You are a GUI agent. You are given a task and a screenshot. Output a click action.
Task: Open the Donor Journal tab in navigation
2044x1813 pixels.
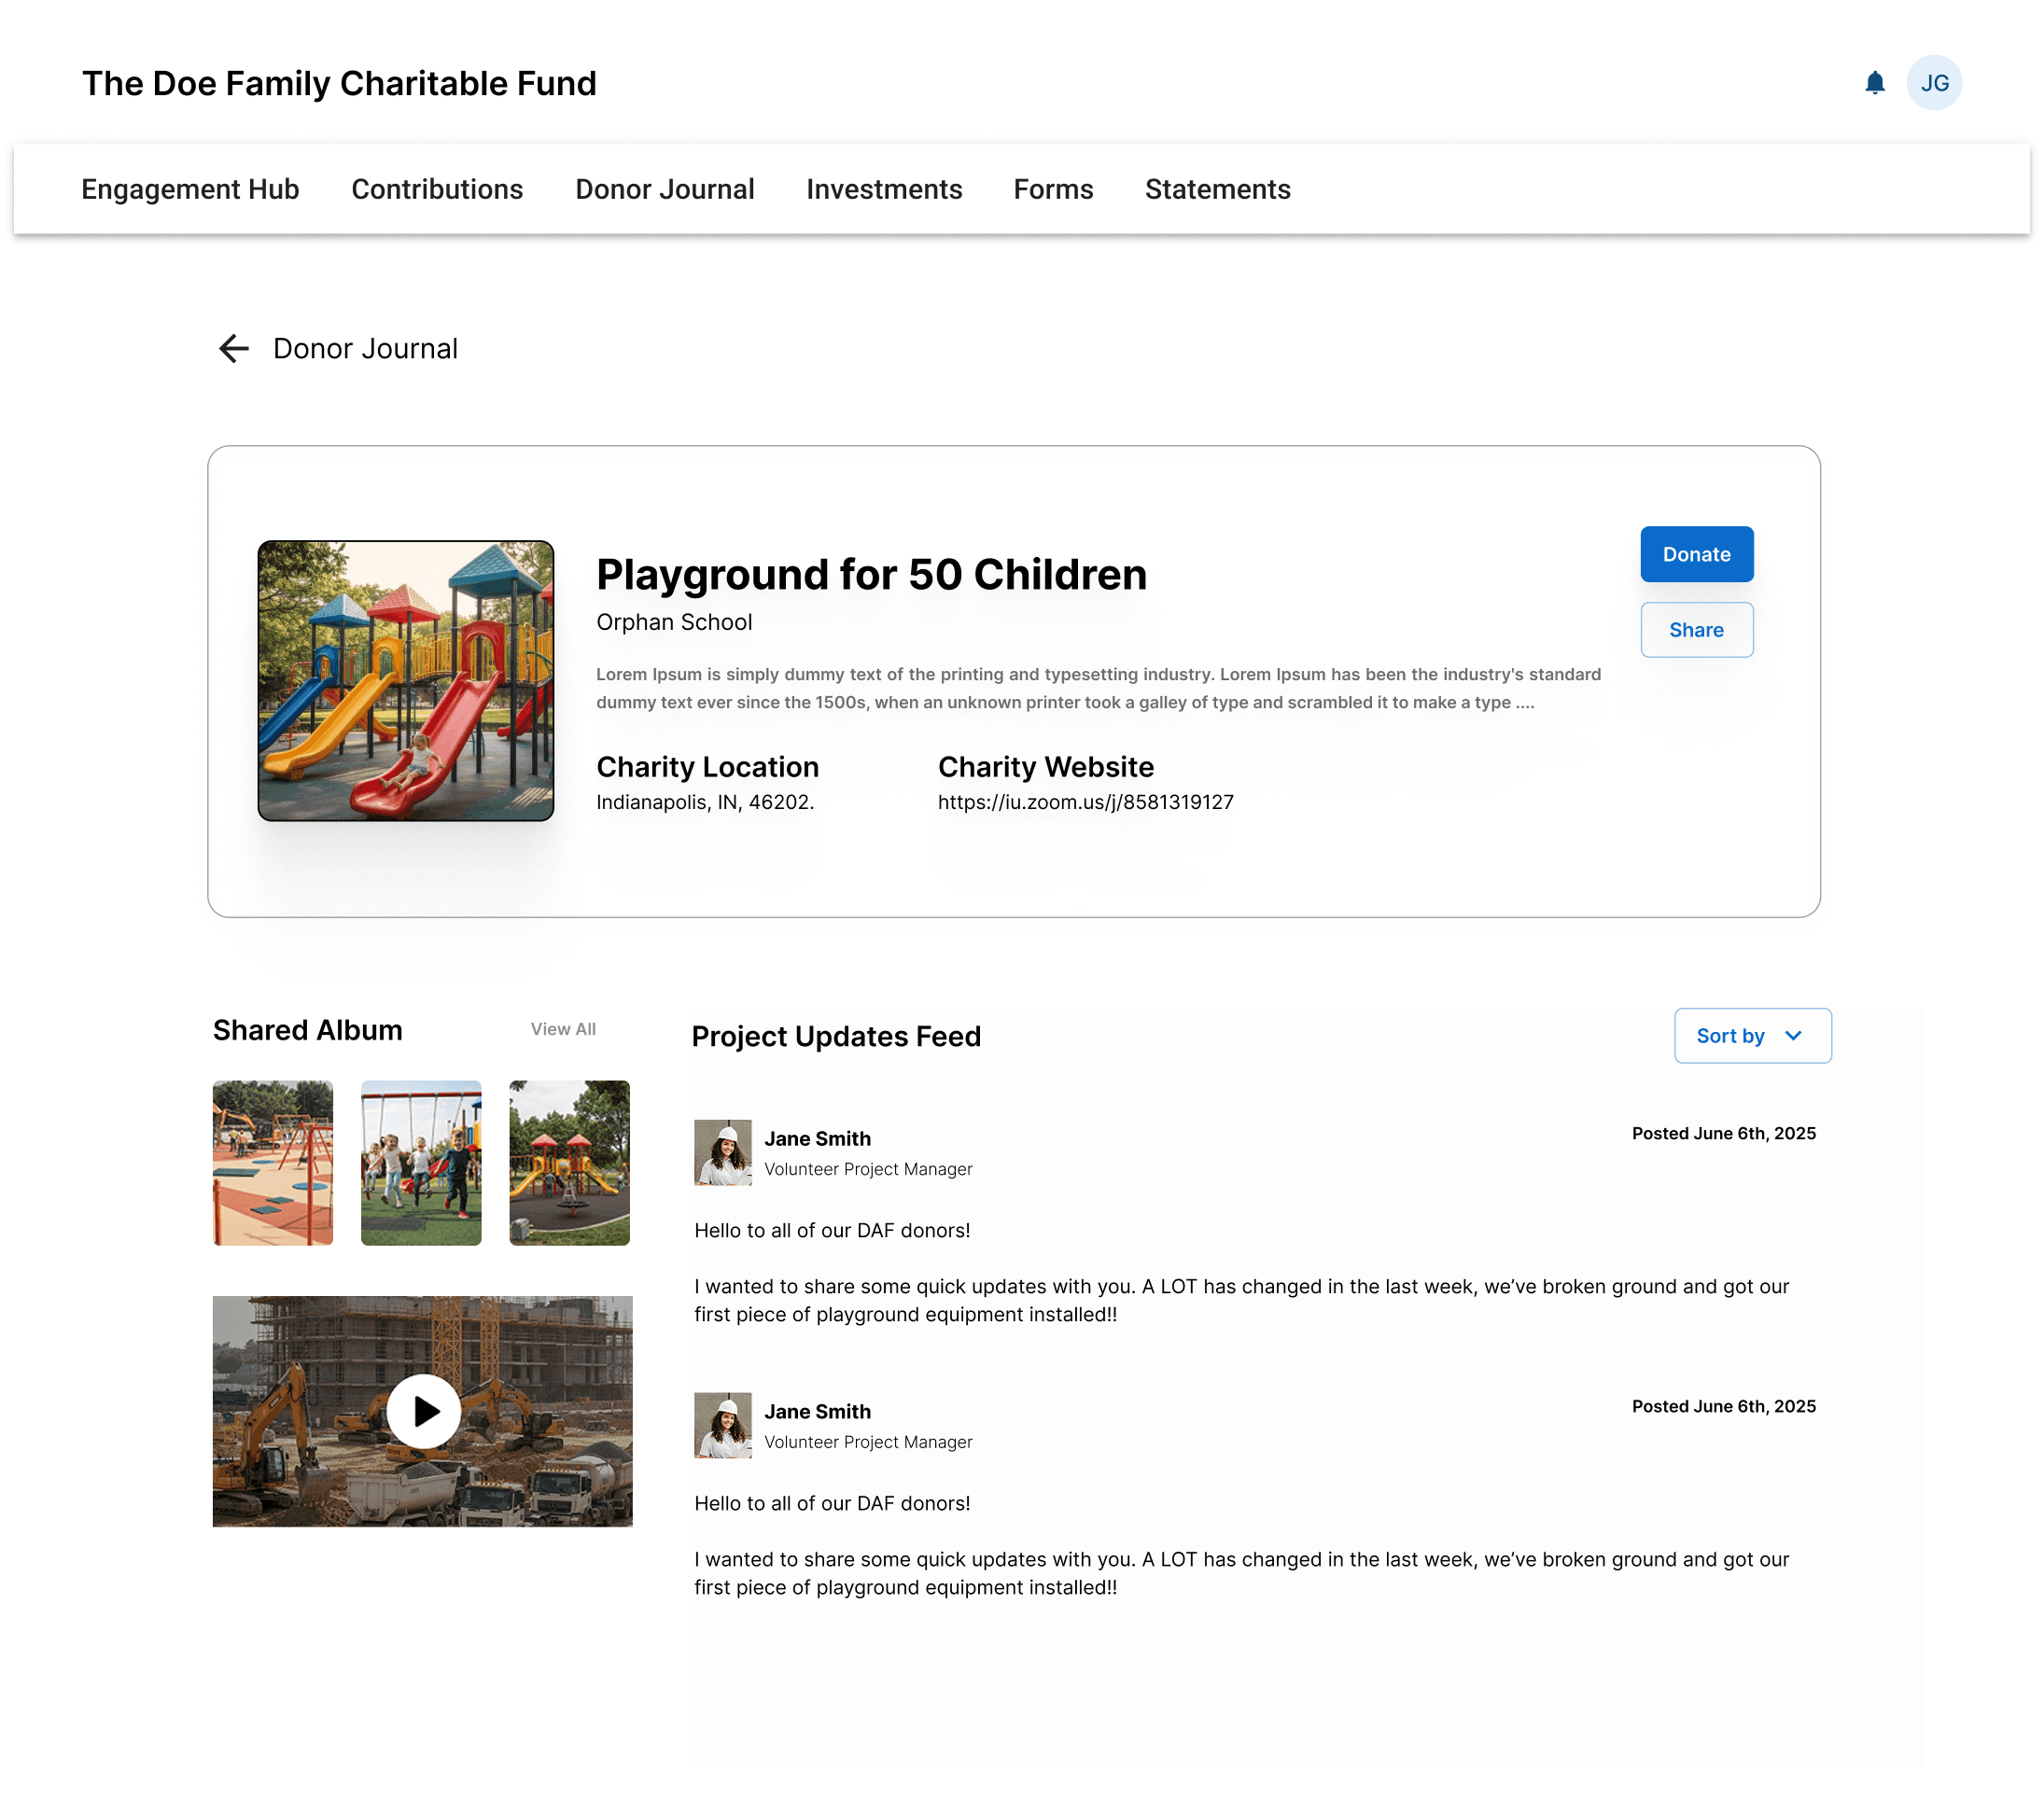click(x=664, y=189)
